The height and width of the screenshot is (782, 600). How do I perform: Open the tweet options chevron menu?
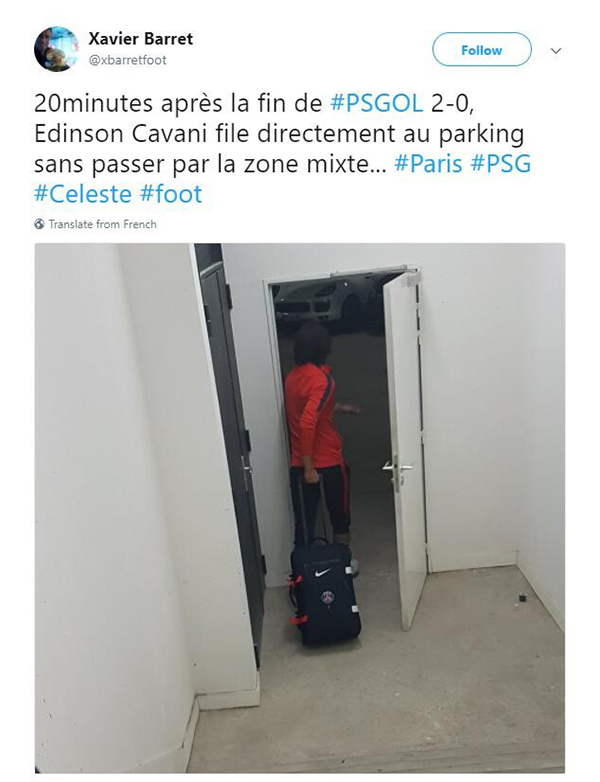[556, 50]
